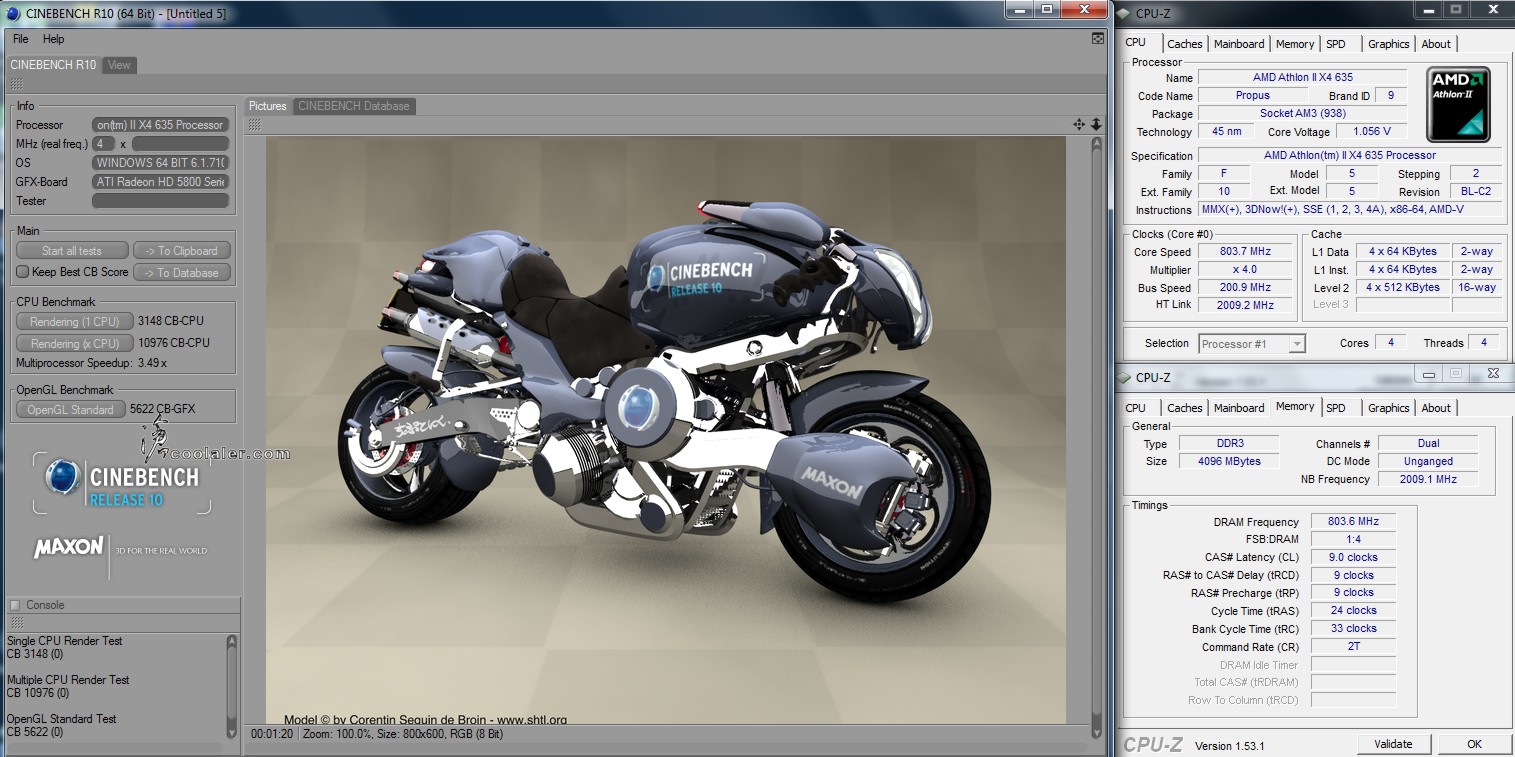The image size is (1515, 757).
Task: Click the Cinebench app icon in title bar
Action: coord(13,14)
